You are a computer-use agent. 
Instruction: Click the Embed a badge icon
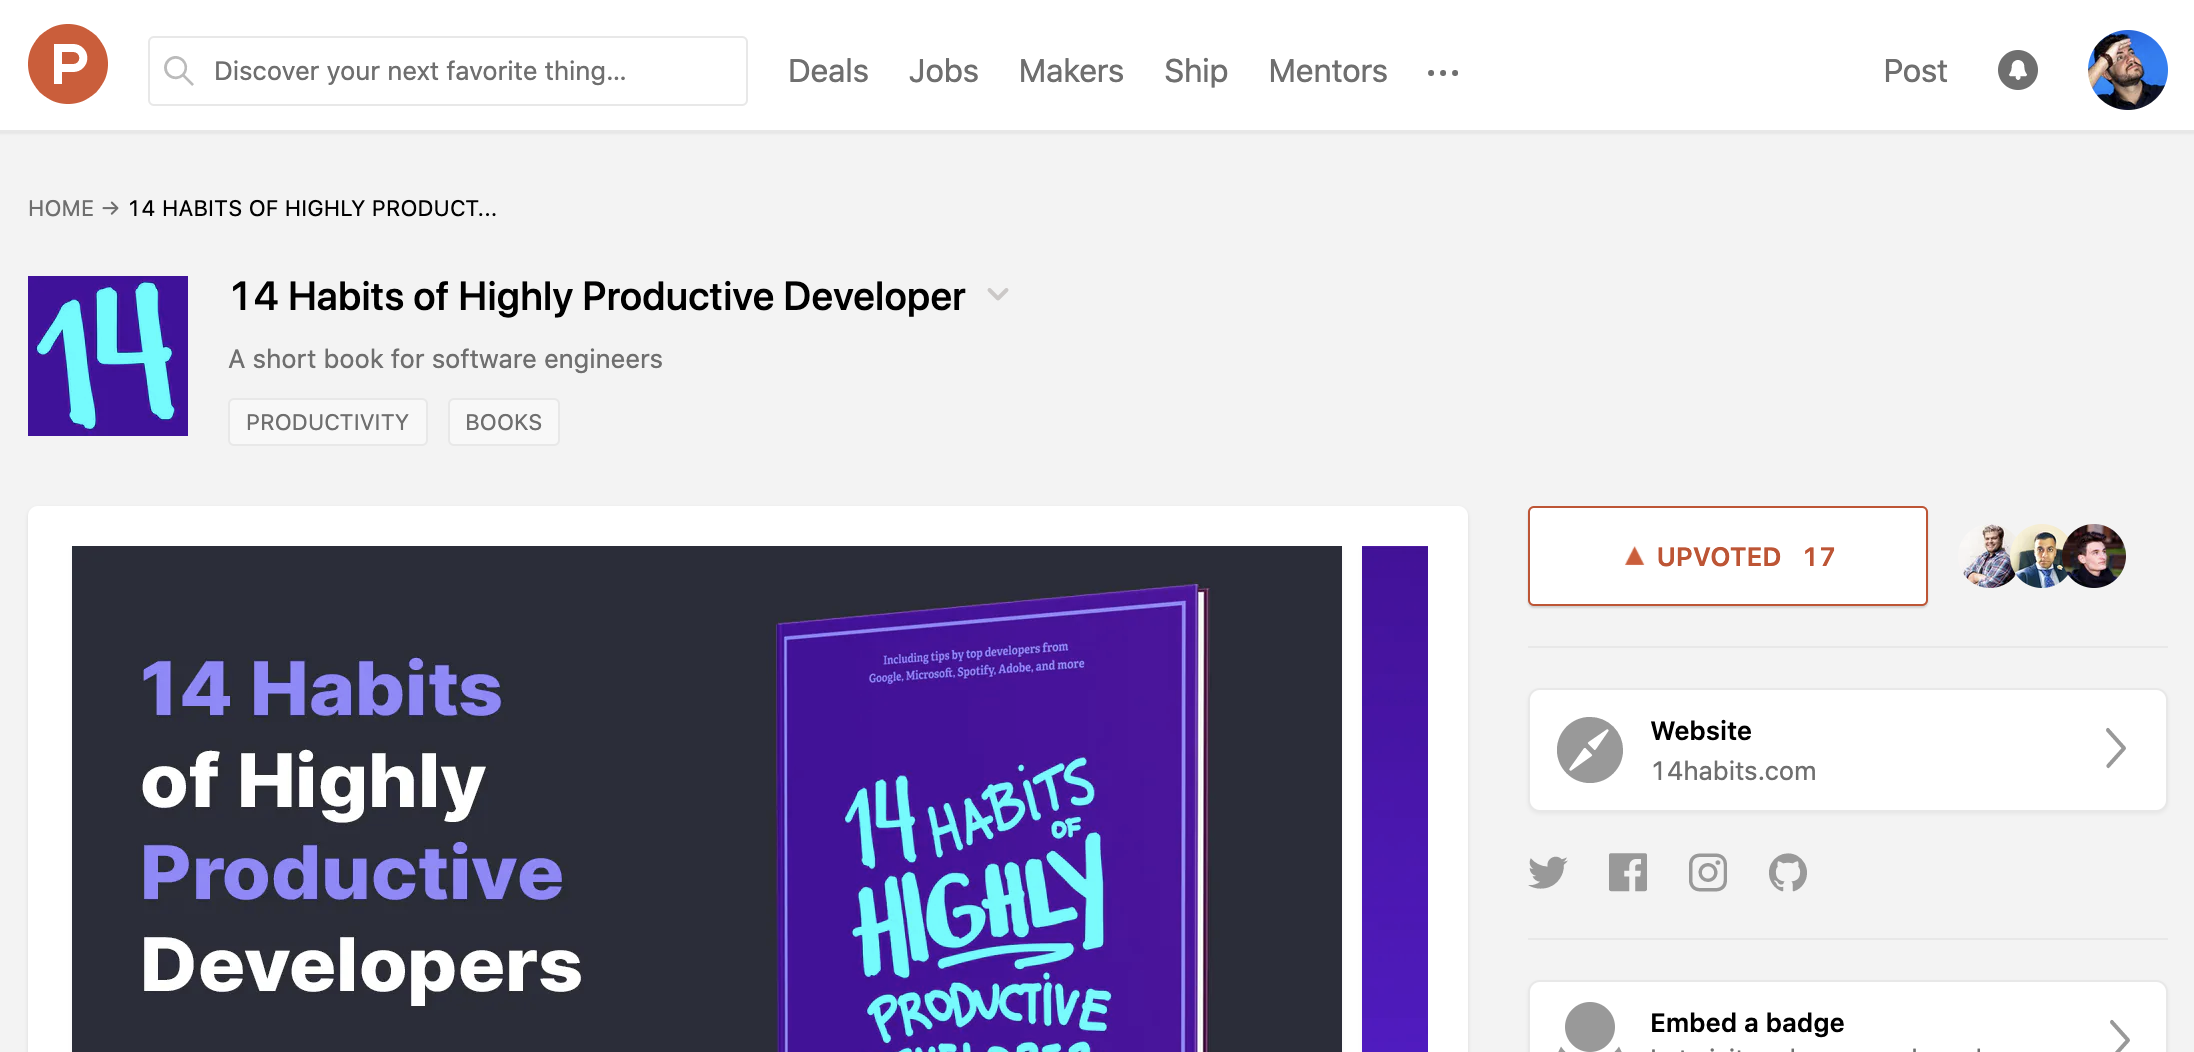1590,1027
